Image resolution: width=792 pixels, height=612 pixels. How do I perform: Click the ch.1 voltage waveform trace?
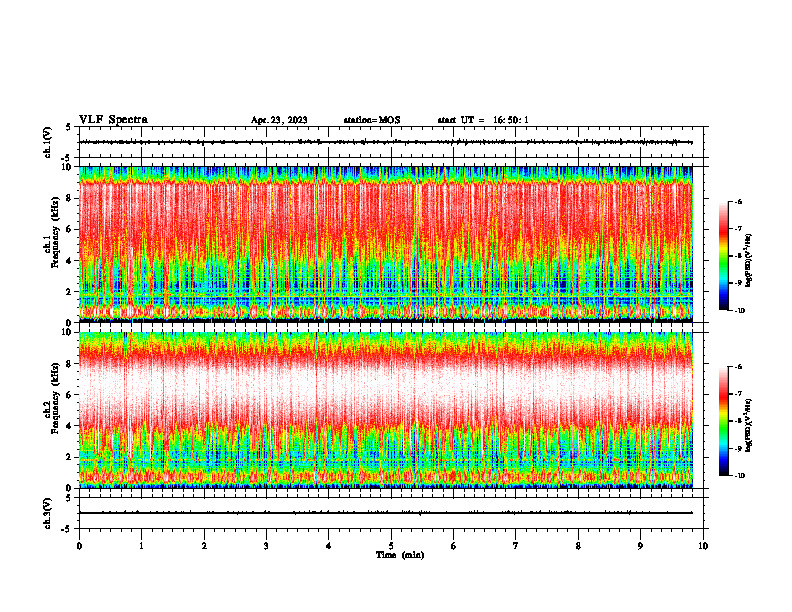tap(385, 142)
